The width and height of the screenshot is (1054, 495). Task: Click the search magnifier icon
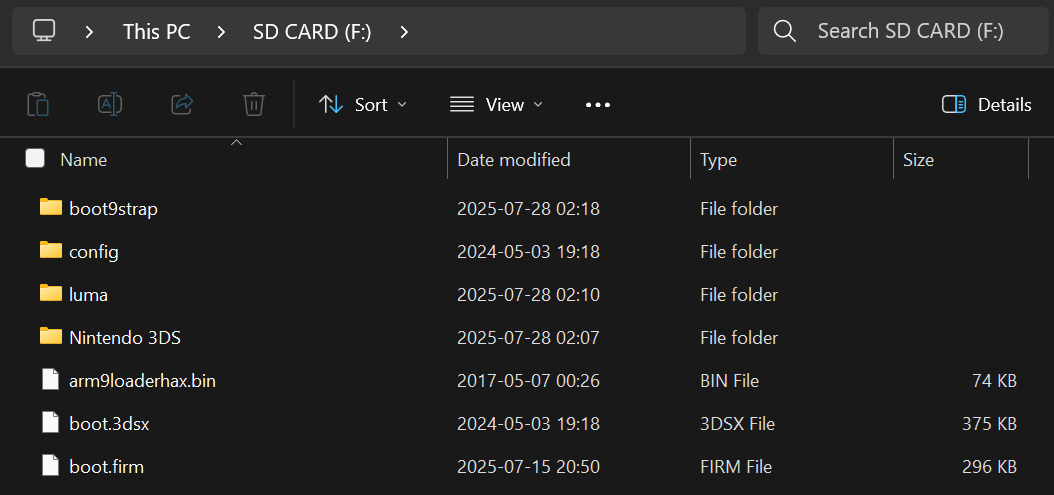pos(785,31)
